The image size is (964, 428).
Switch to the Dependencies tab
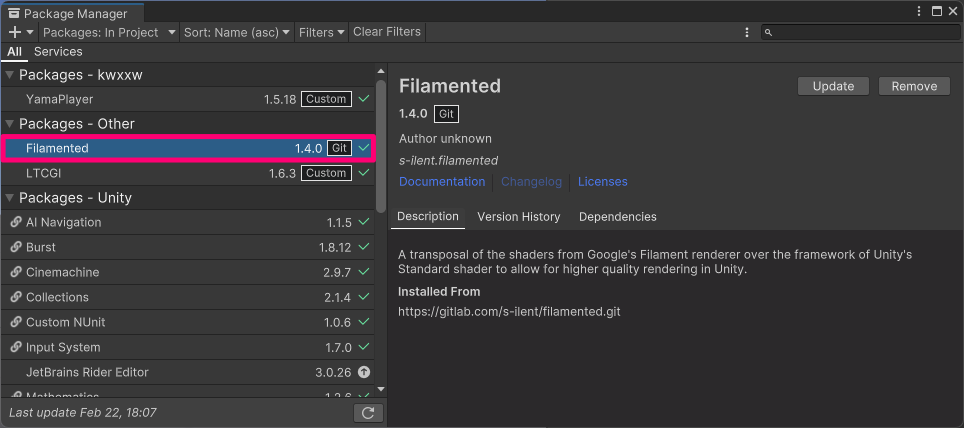617,216
